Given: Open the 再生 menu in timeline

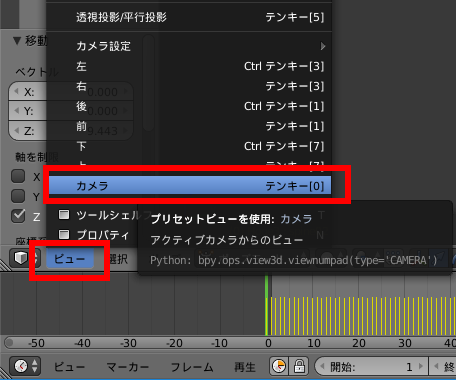Looking at the screenshot, I should point(245,367).
